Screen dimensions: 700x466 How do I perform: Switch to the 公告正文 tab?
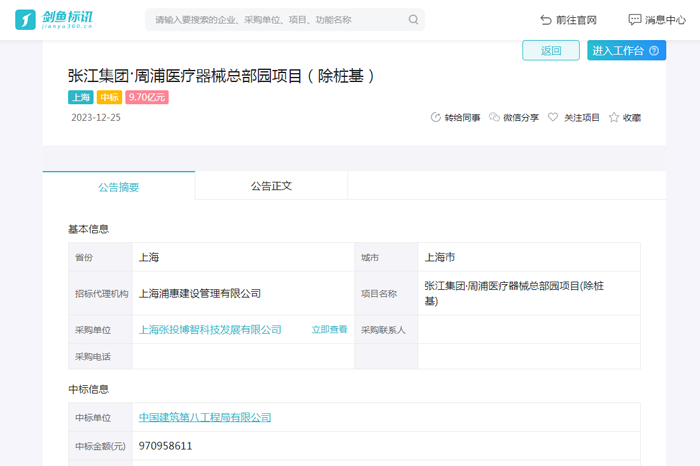pos(271,186)
